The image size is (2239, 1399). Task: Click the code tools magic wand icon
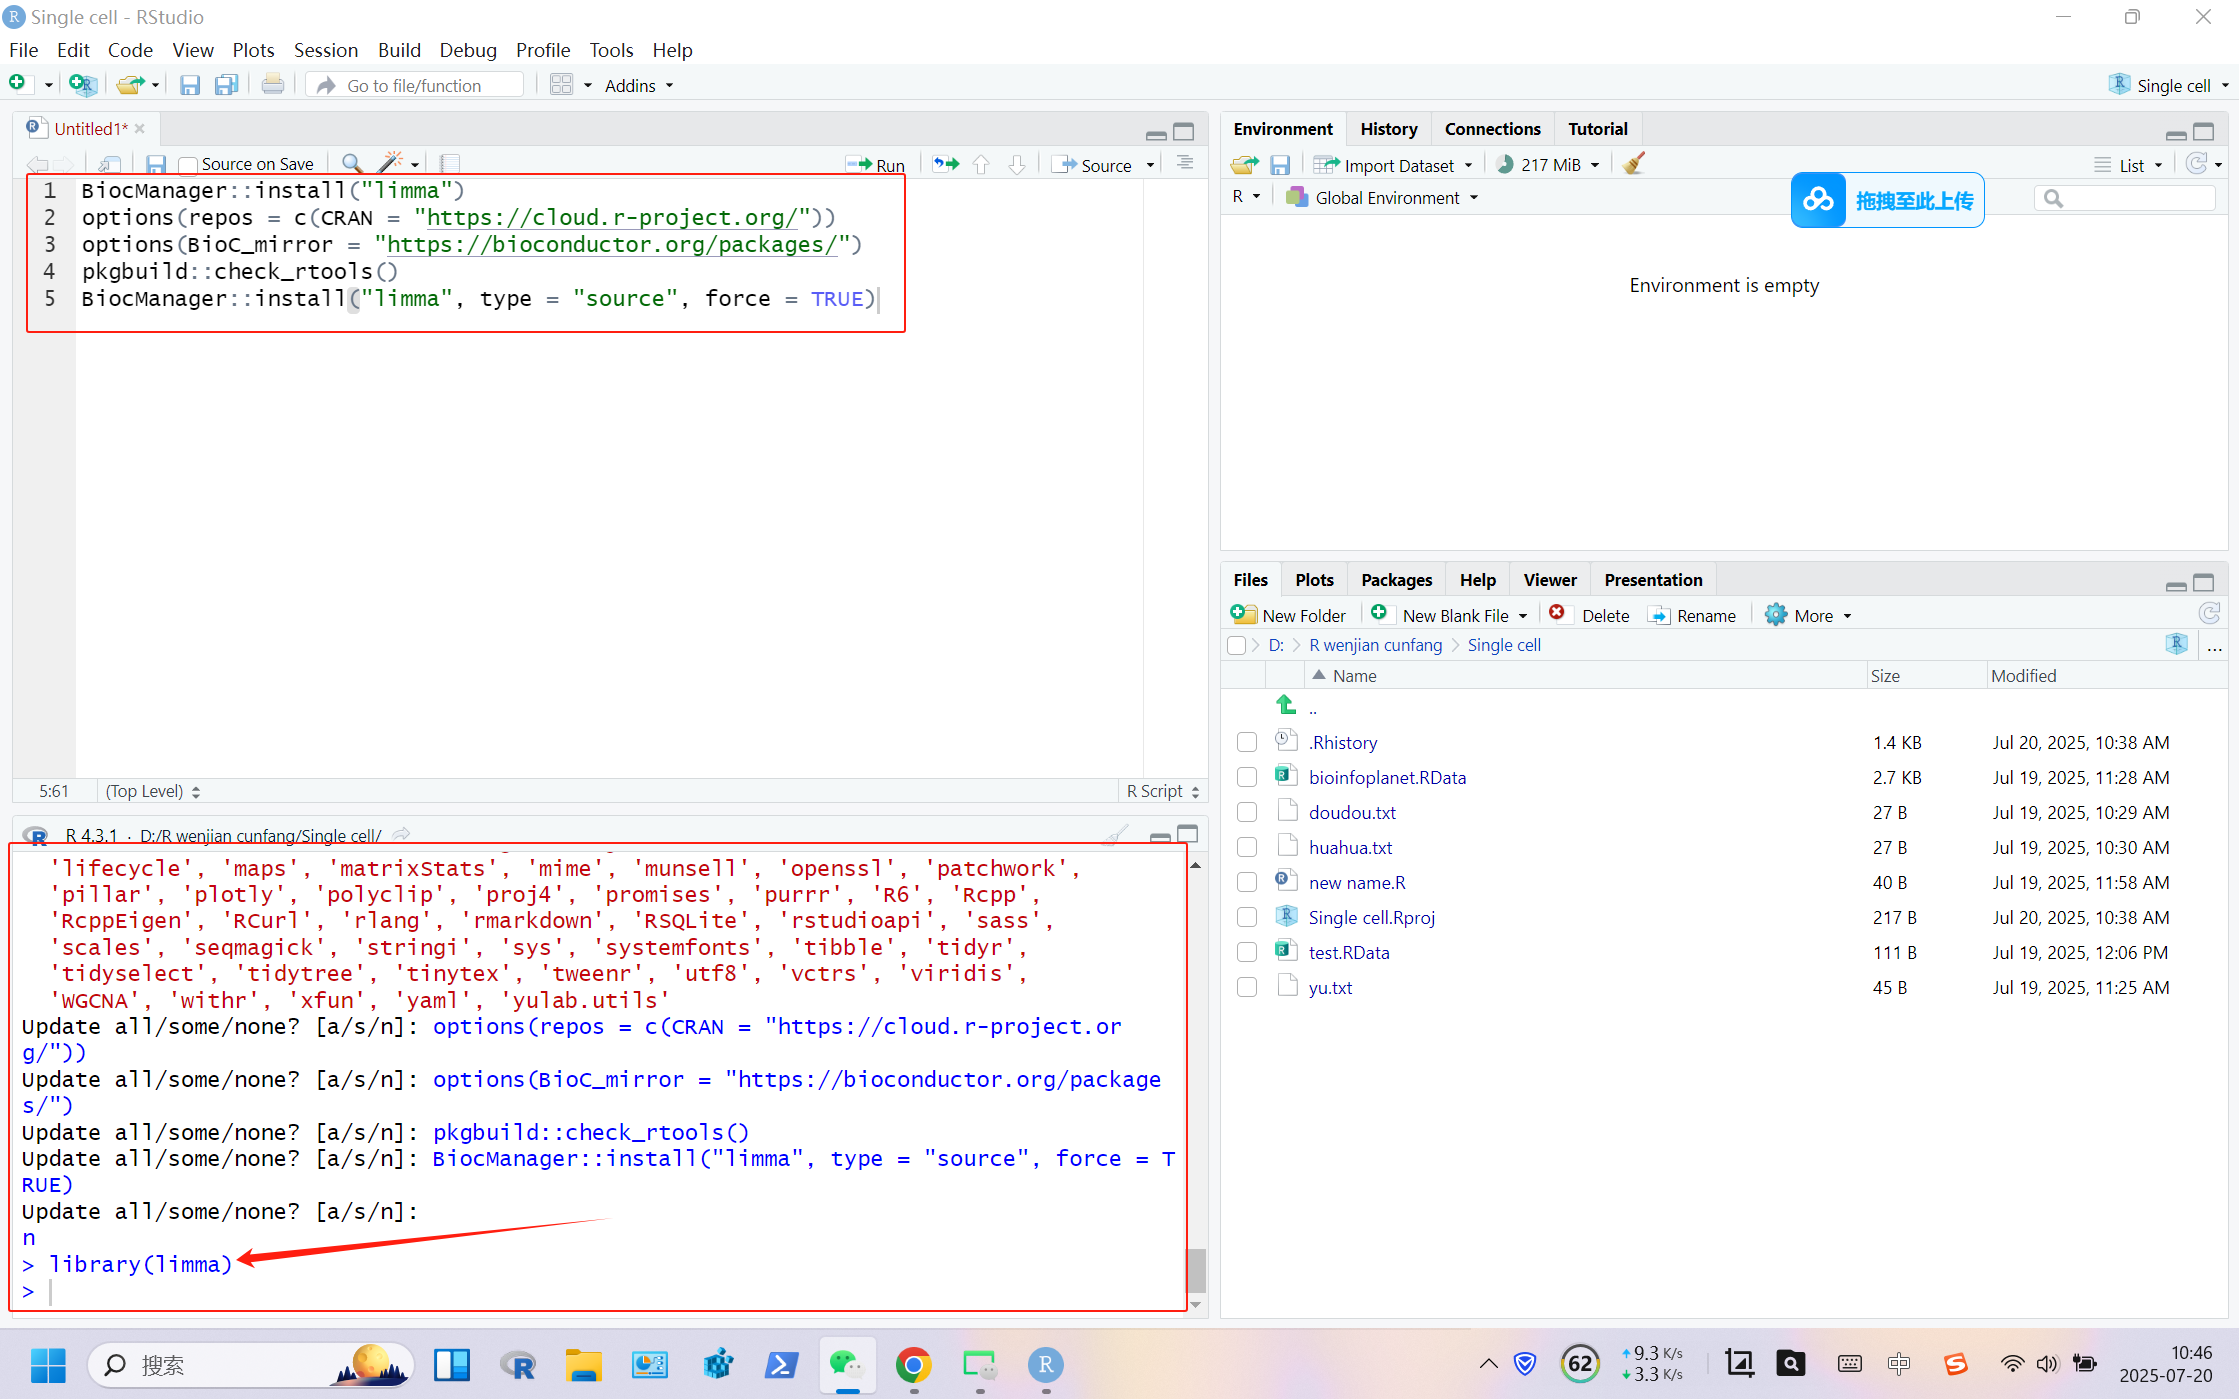390,164
